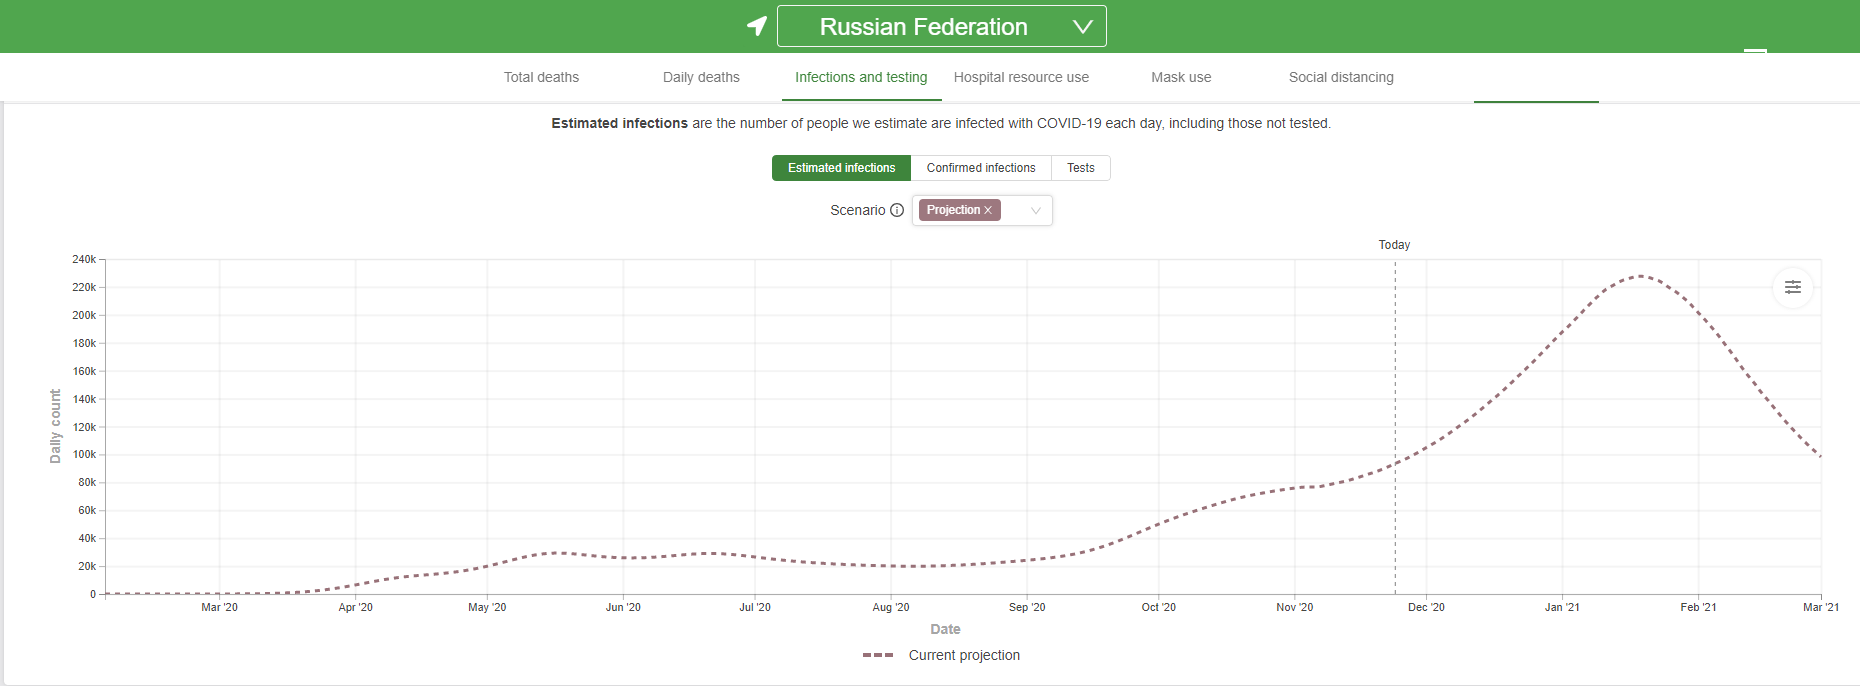Click the Today marker label

(x=1394, y=245)
